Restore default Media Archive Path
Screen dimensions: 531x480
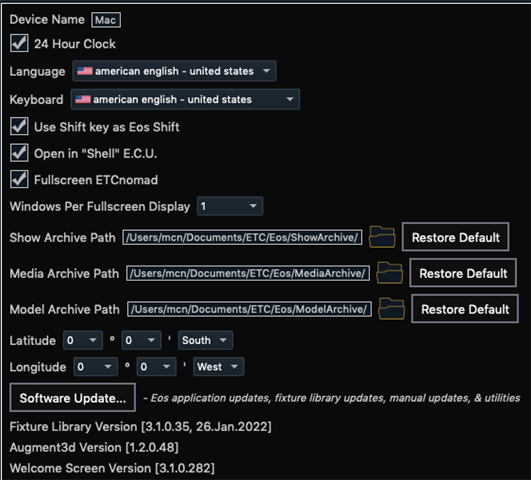tap(463, 273)
